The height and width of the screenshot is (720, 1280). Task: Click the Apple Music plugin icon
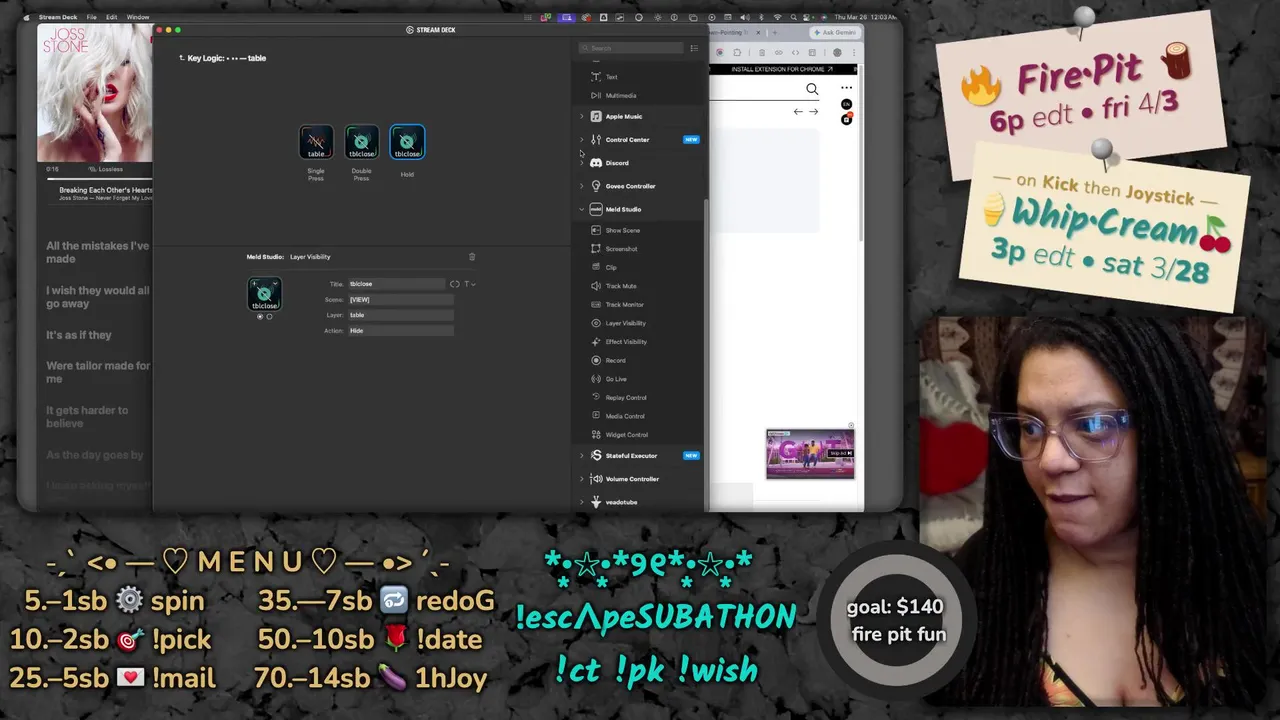(596, 117)
